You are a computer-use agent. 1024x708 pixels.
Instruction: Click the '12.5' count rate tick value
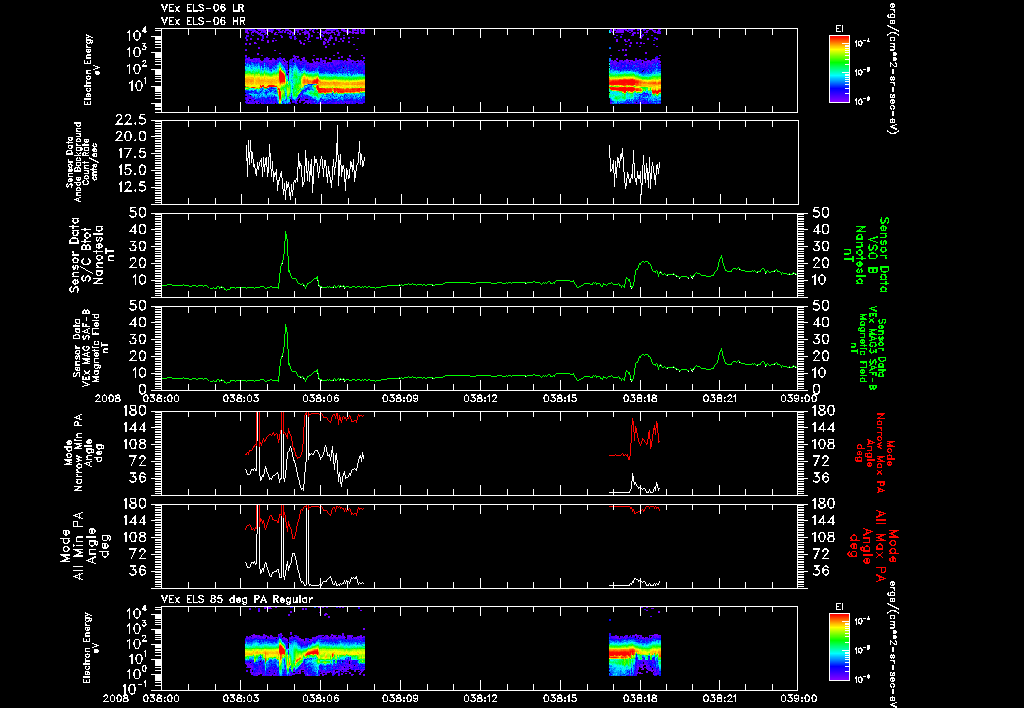click(131, 187)
